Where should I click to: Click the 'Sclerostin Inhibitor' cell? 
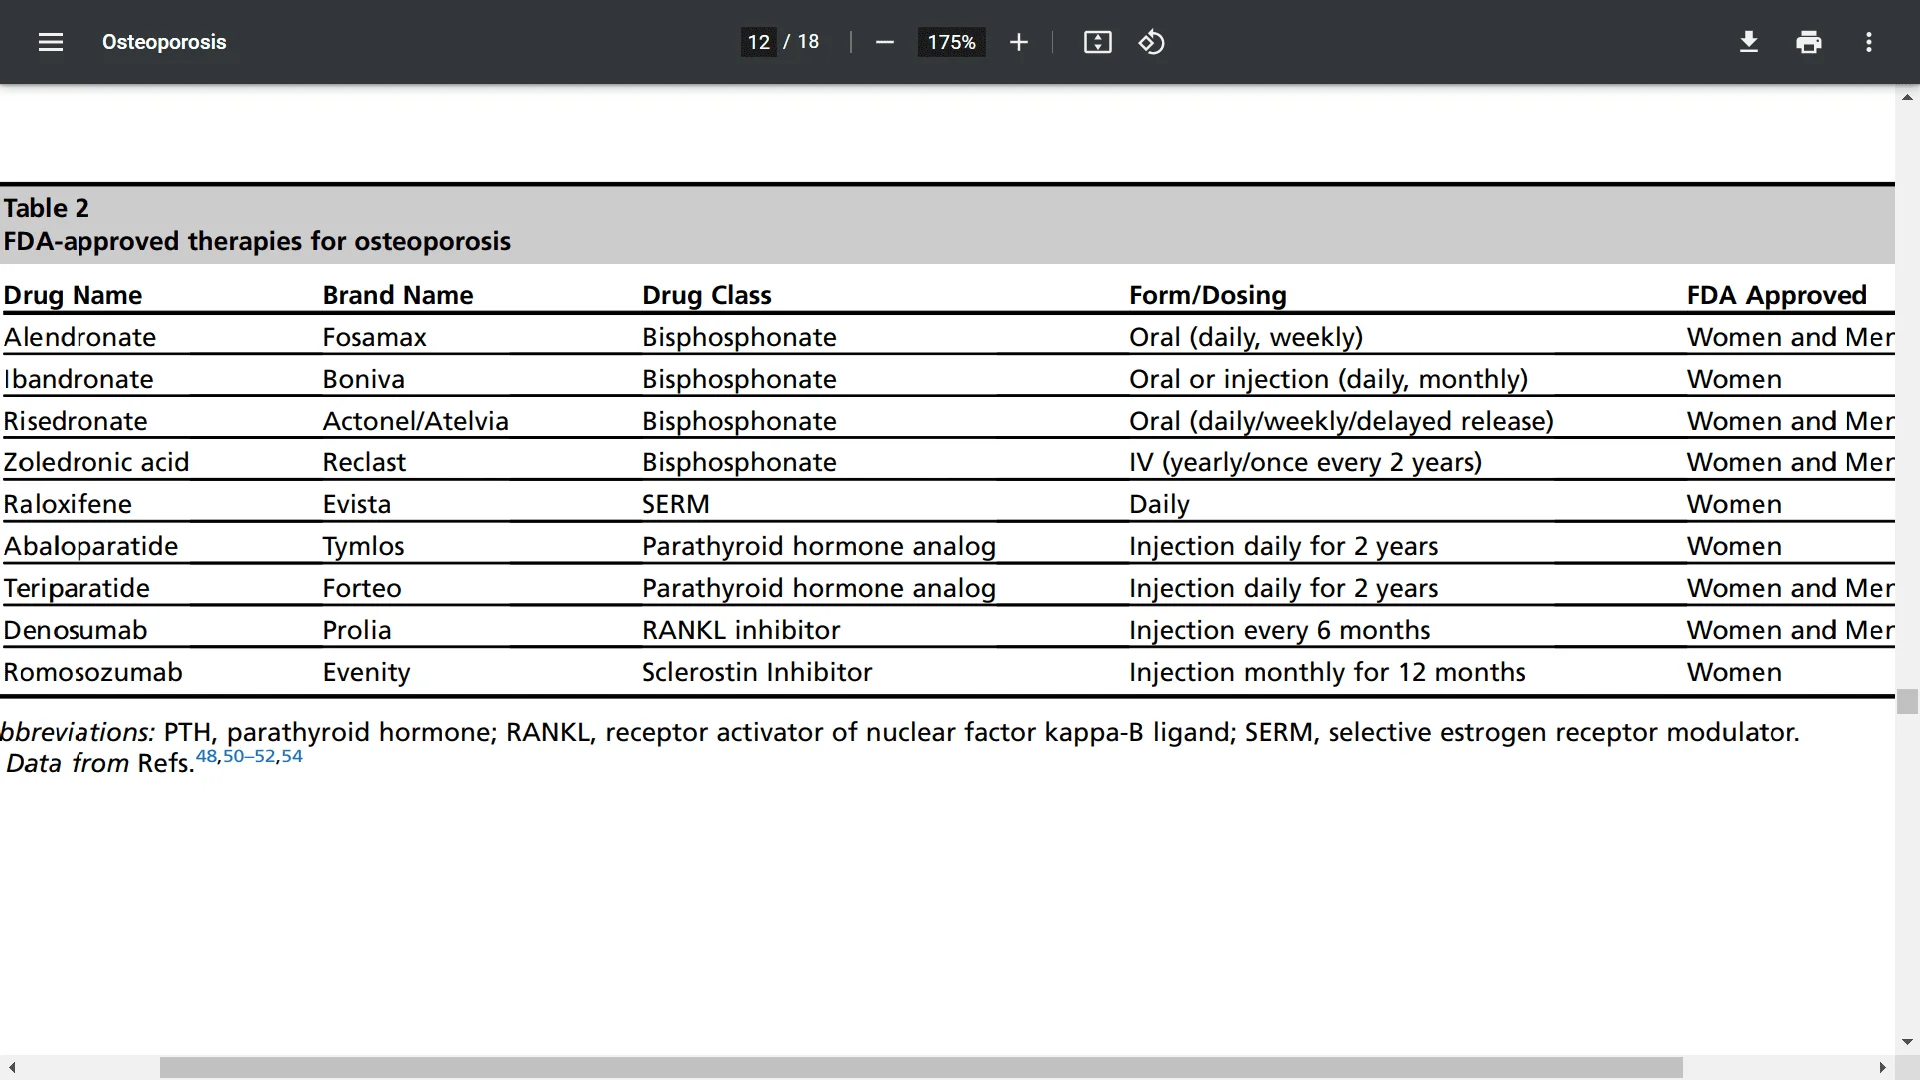(x=757, y=672)
